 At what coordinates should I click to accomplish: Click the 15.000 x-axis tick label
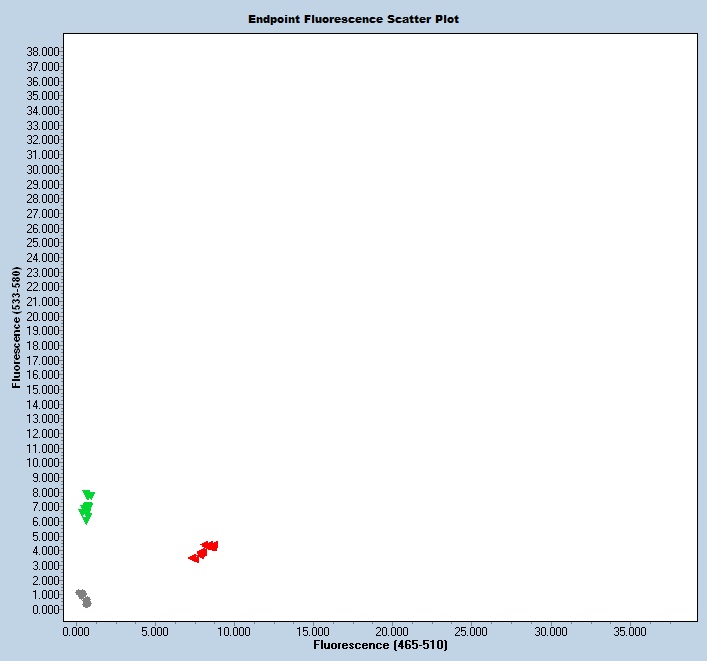coord(313,632)
